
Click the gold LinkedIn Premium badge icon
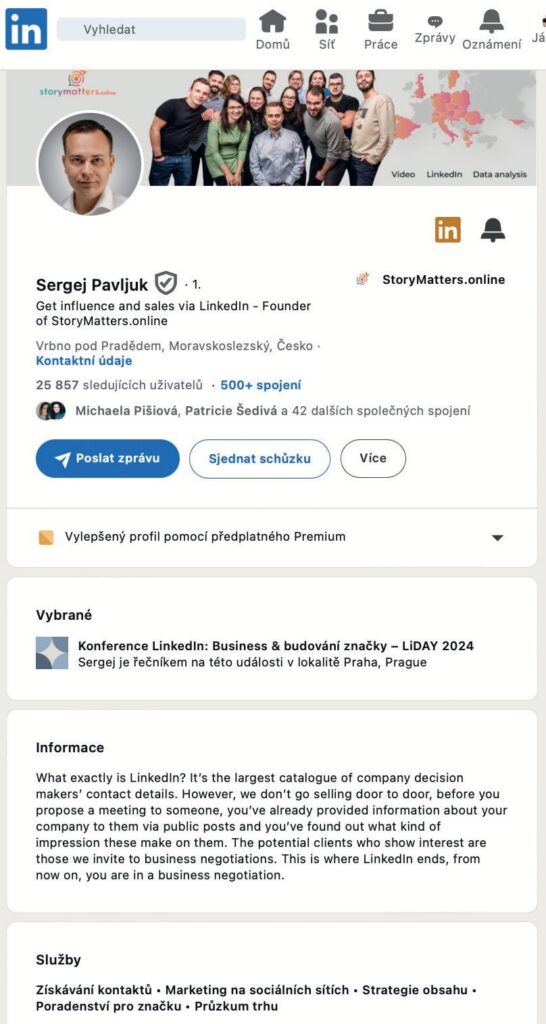pyautogui.click(x=447, y=230)
